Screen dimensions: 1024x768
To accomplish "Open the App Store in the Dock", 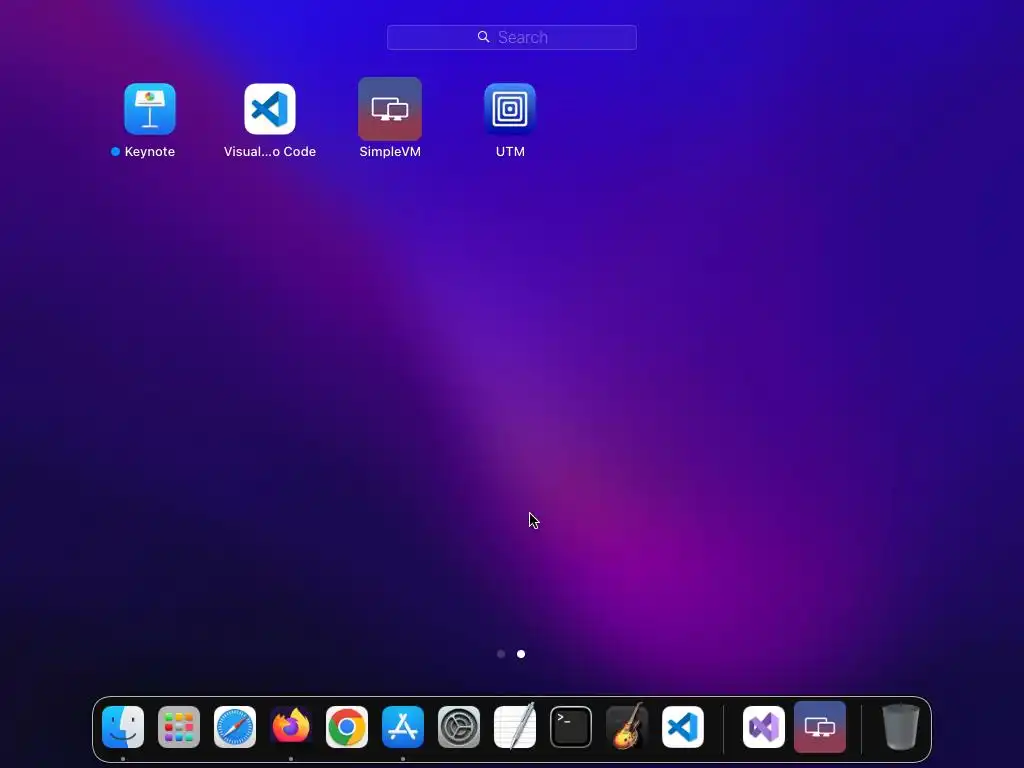I will (x=403, y=727).
